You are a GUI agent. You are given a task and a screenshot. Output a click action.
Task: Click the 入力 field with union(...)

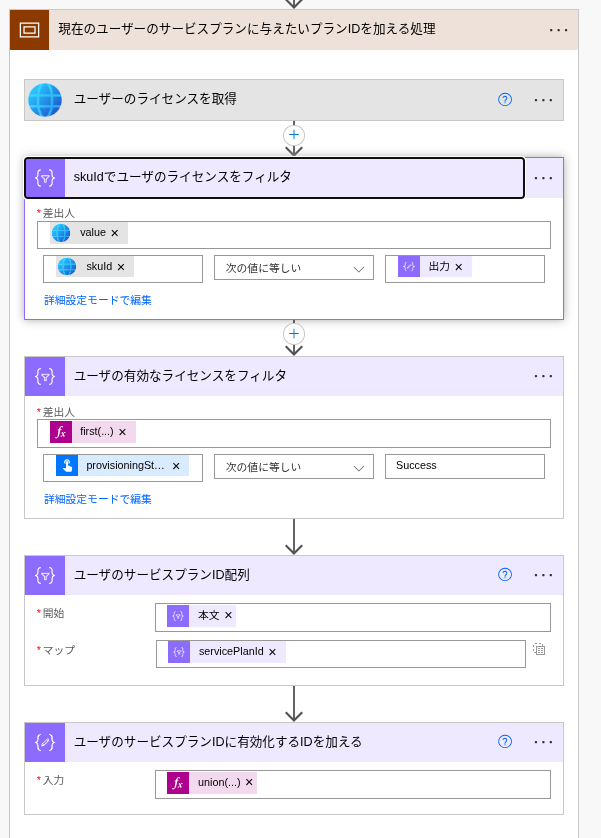click(x=353, y=785)
